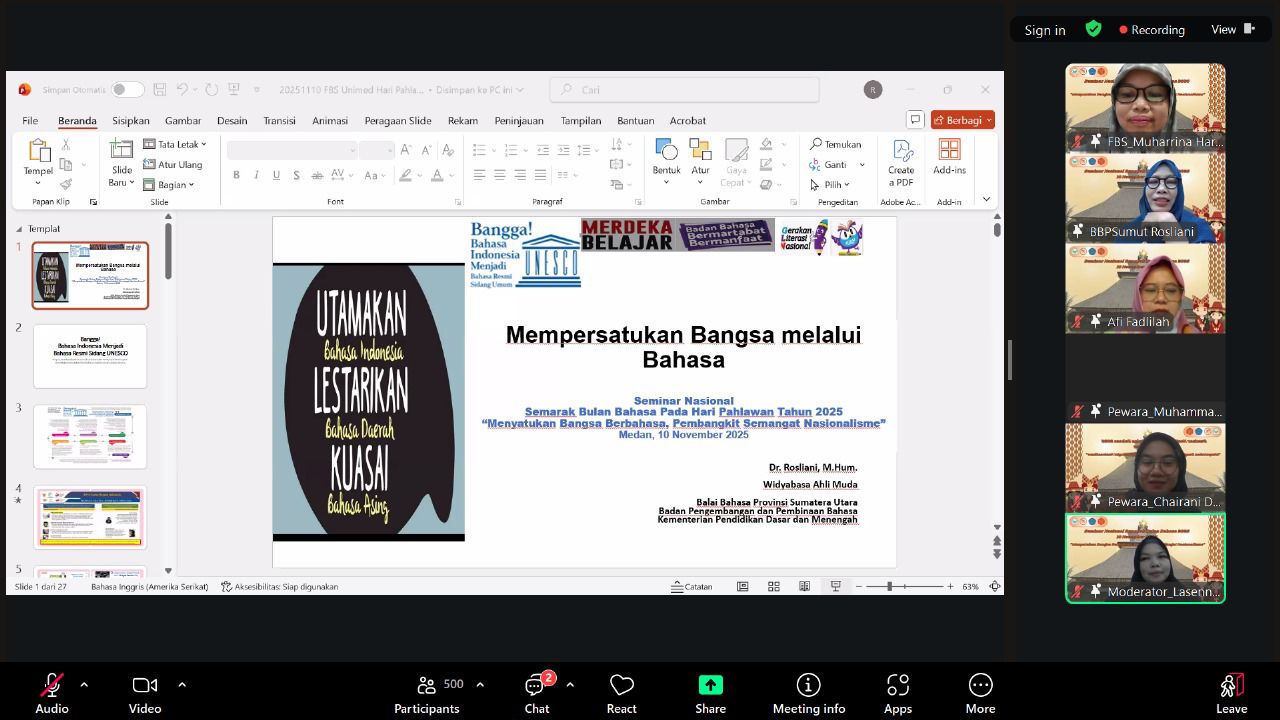
Task: Select slide 2 thumbnail in panel
Action: point(90,356)
